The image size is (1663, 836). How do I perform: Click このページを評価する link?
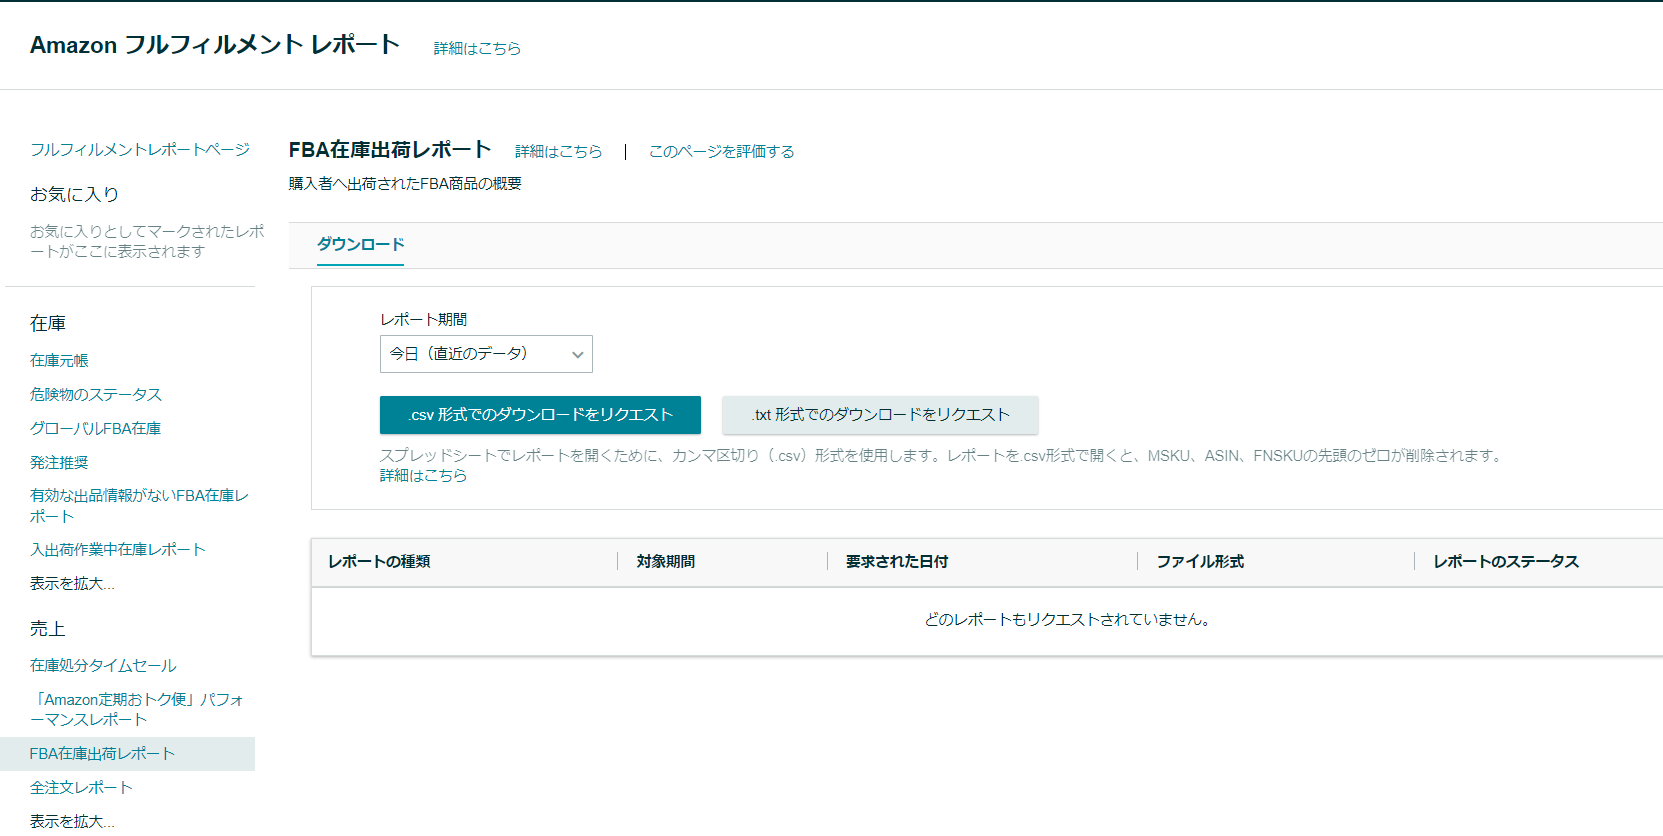pyautogui.click(x=721, y=151)
